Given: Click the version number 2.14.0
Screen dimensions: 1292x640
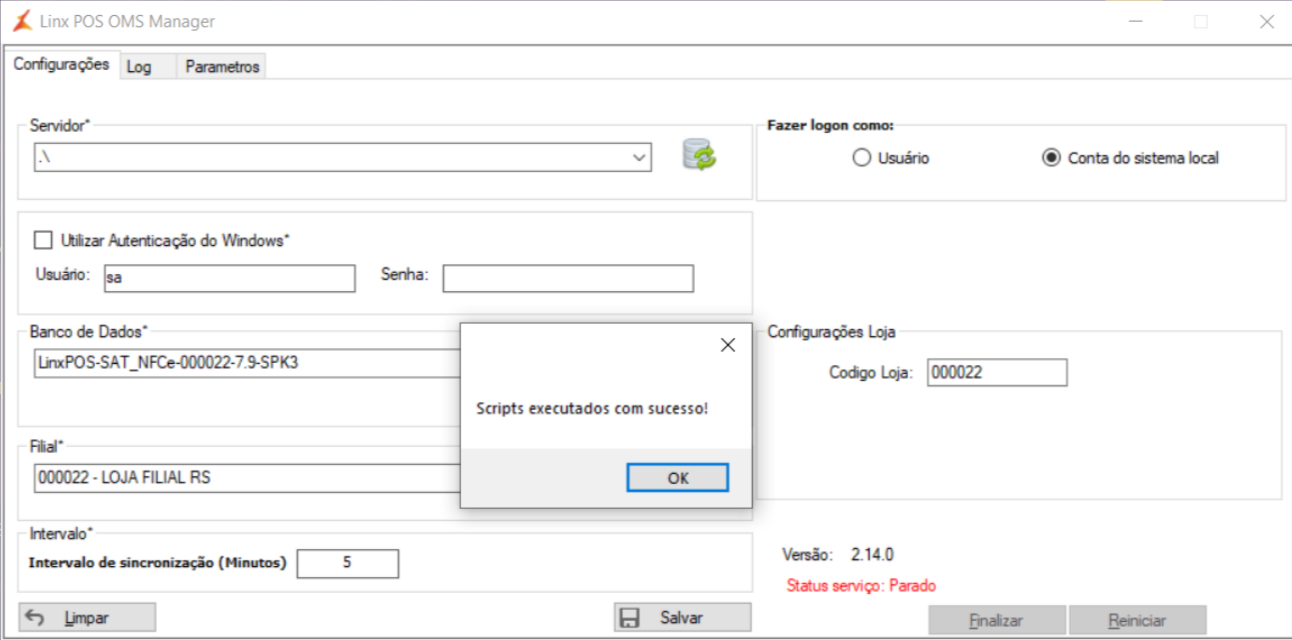Looking at the screenshot, I should tap(872, 554).
